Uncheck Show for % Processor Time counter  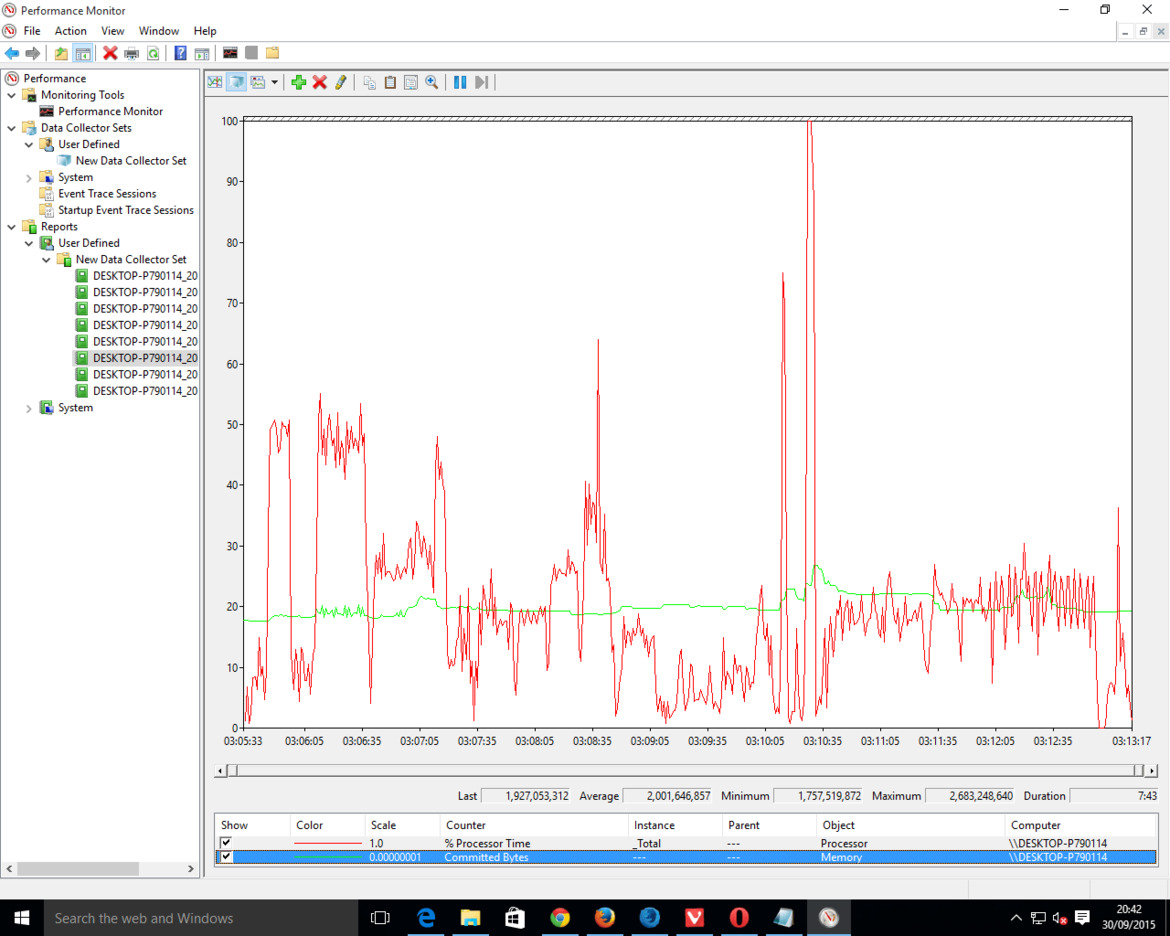pyautogui.click(x=226, y=843)
